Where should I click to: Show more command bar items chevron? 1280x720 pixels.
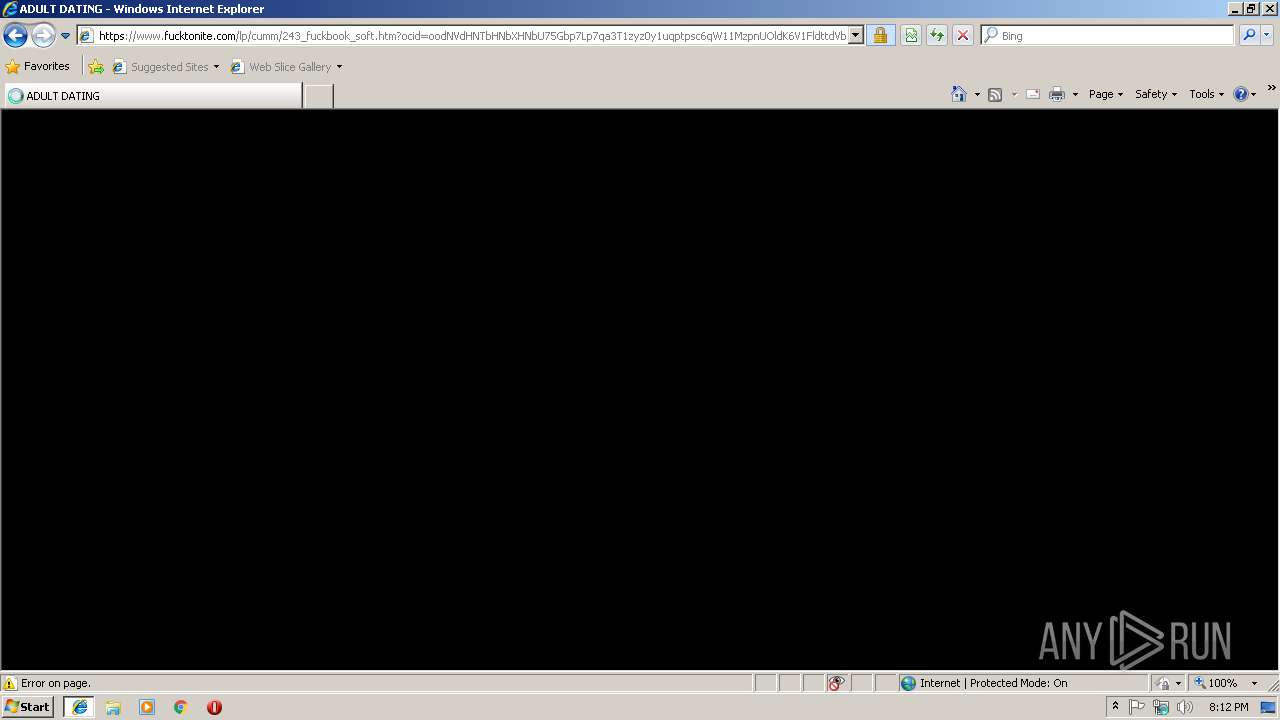pyautogui.click(x=1271, y=89)
